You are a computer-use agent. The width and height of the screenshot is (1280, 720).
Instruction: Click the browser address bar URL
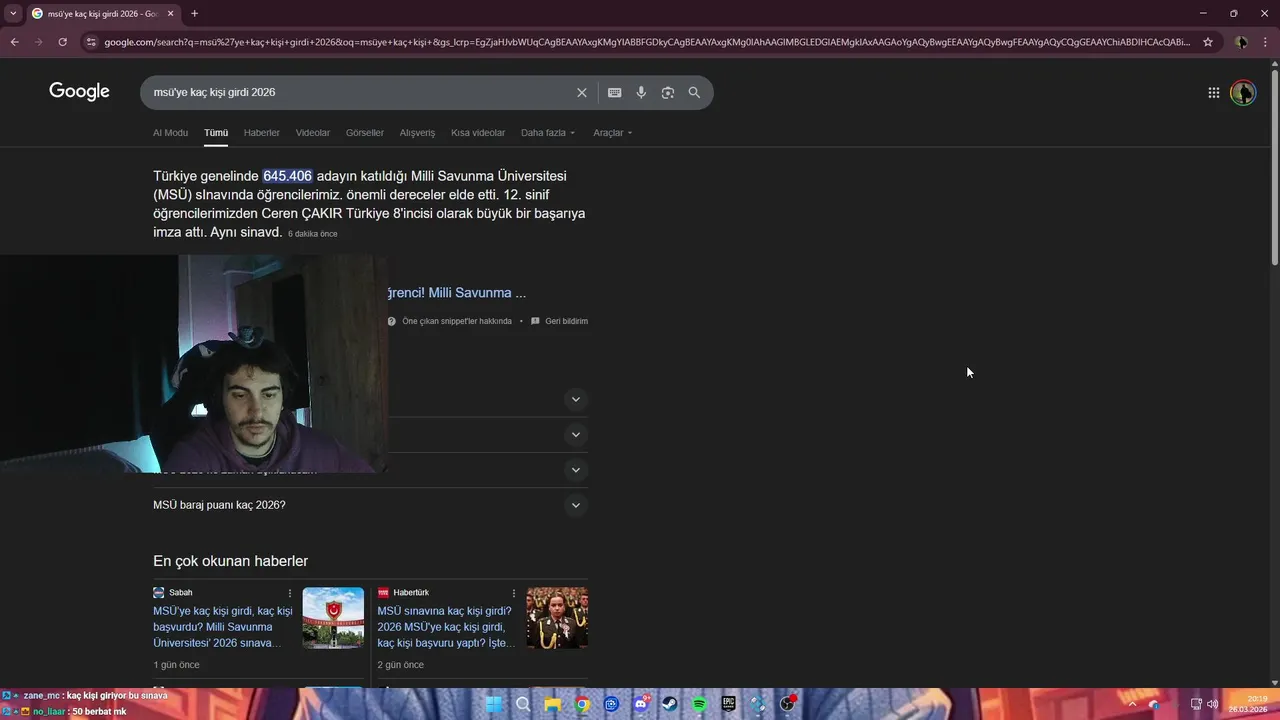647,42
